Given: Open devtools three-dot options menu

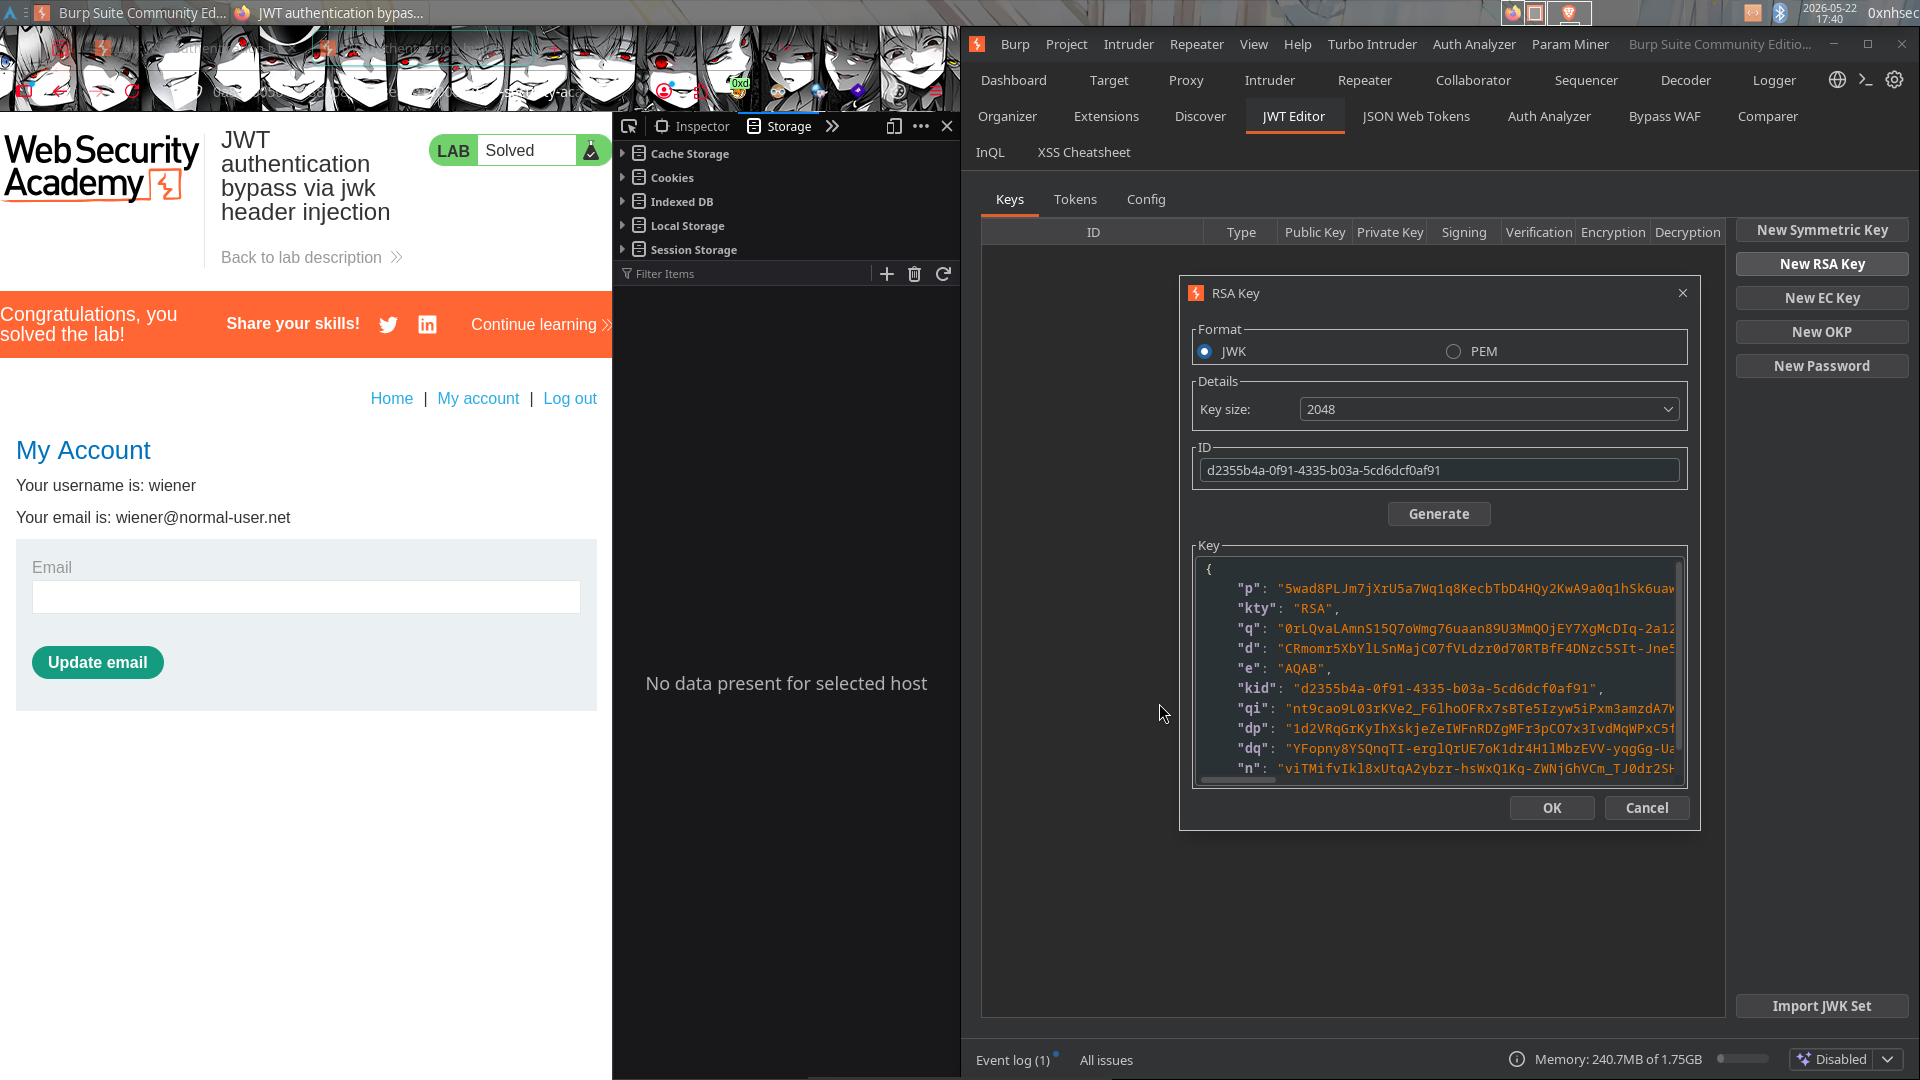Looking at the screenshot, I should (921, 126).
